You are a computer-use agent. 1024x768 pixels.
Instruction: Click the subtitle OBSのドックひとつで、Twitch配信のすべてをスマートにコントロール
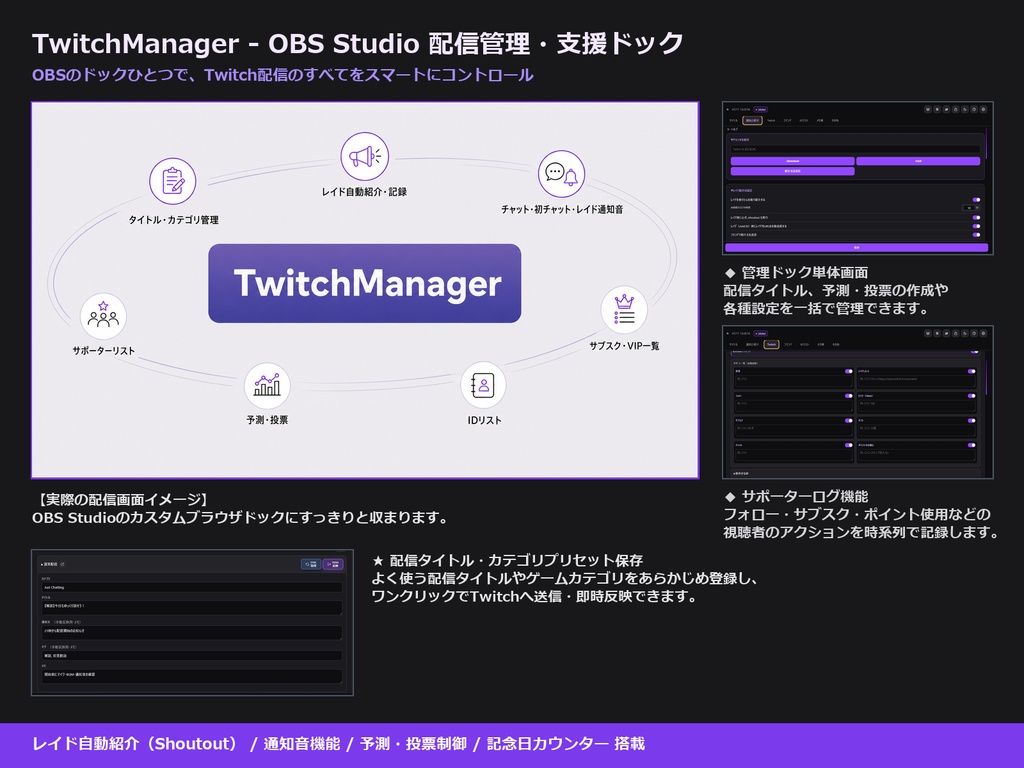click(283, 75)
